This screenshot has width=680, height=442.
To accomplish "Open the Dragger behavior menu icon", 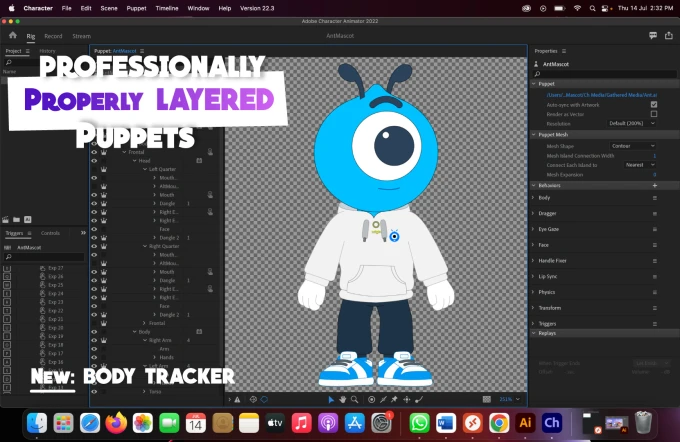I will point(655,213).
